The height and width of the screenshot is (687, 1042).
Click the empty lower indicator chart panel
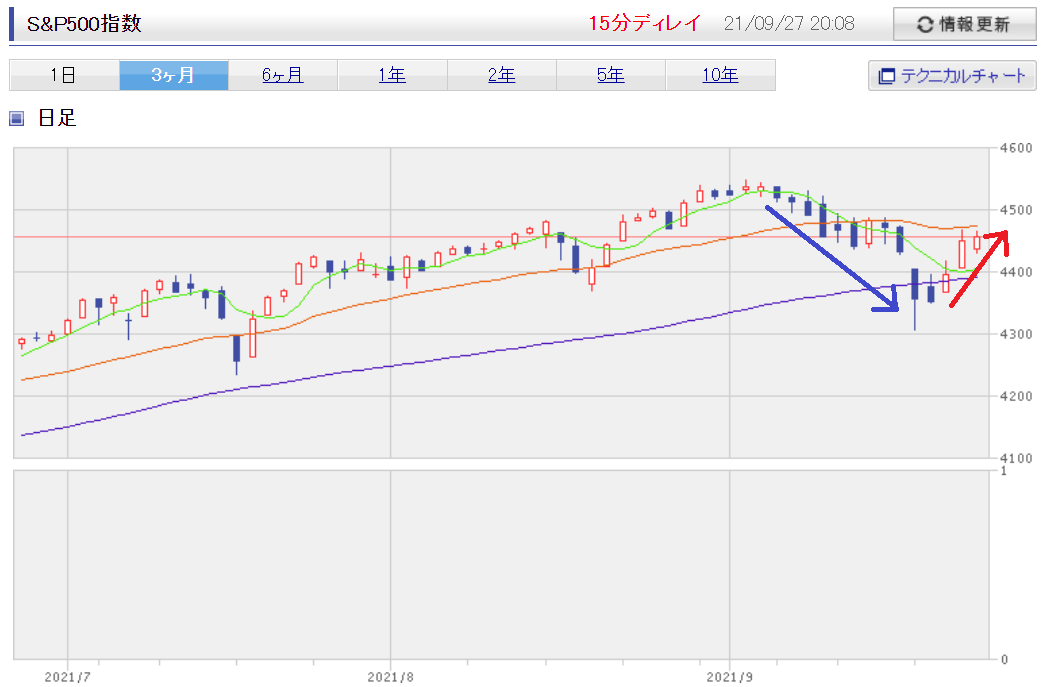click(x=501, y=565)
